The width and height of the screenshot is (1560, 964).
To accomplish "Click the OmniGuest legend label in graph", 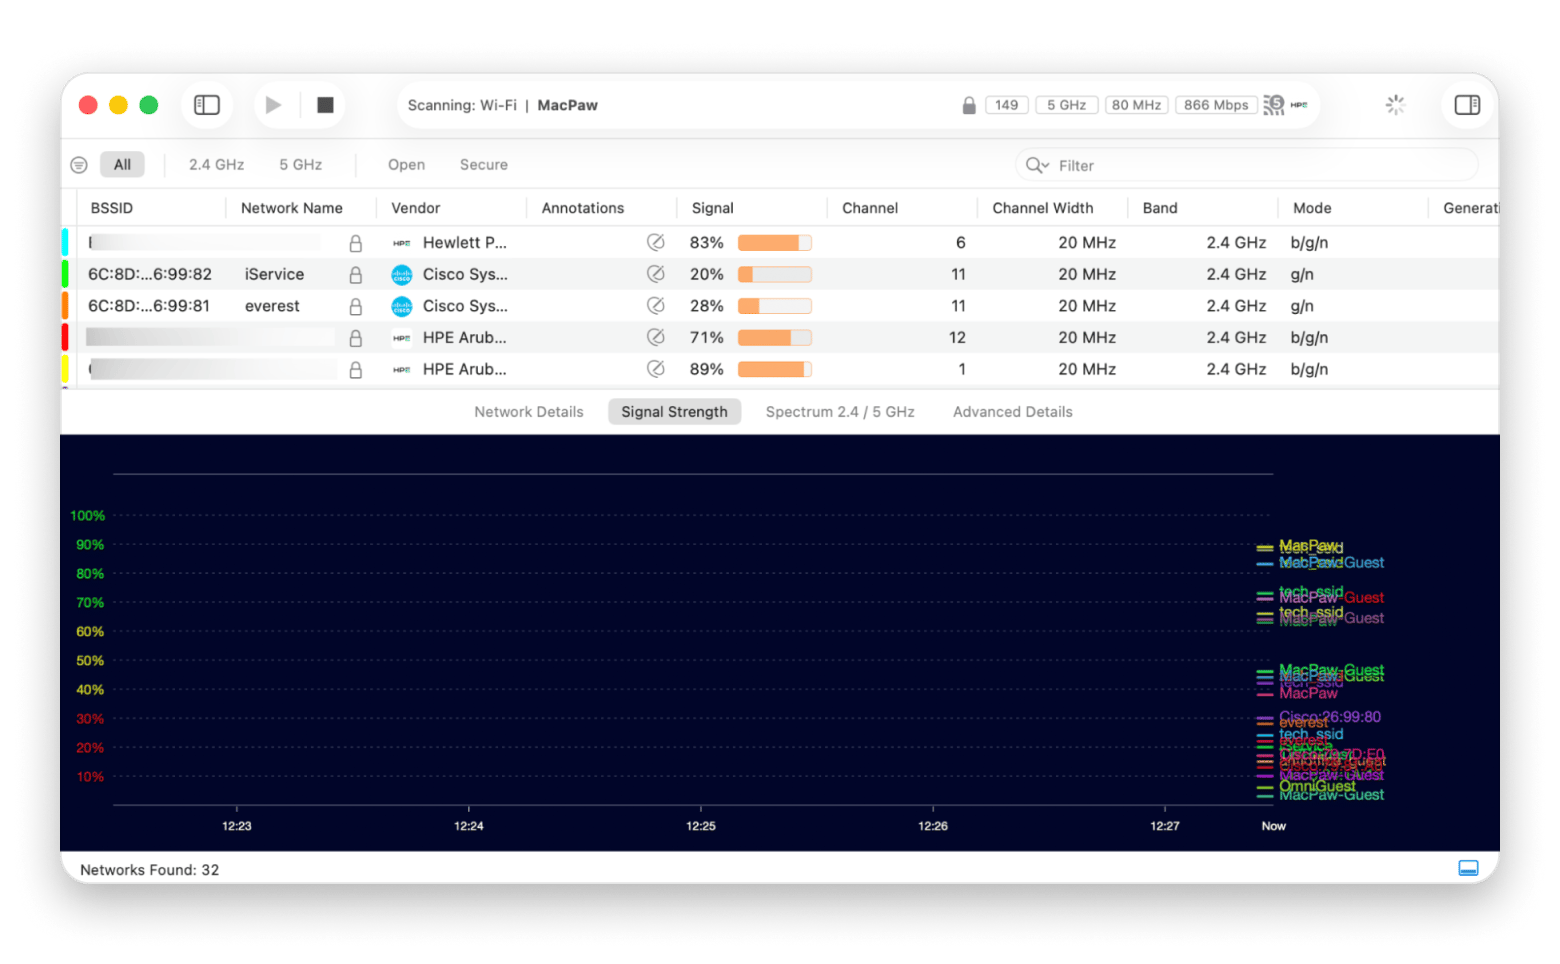I will (1317, 786).
